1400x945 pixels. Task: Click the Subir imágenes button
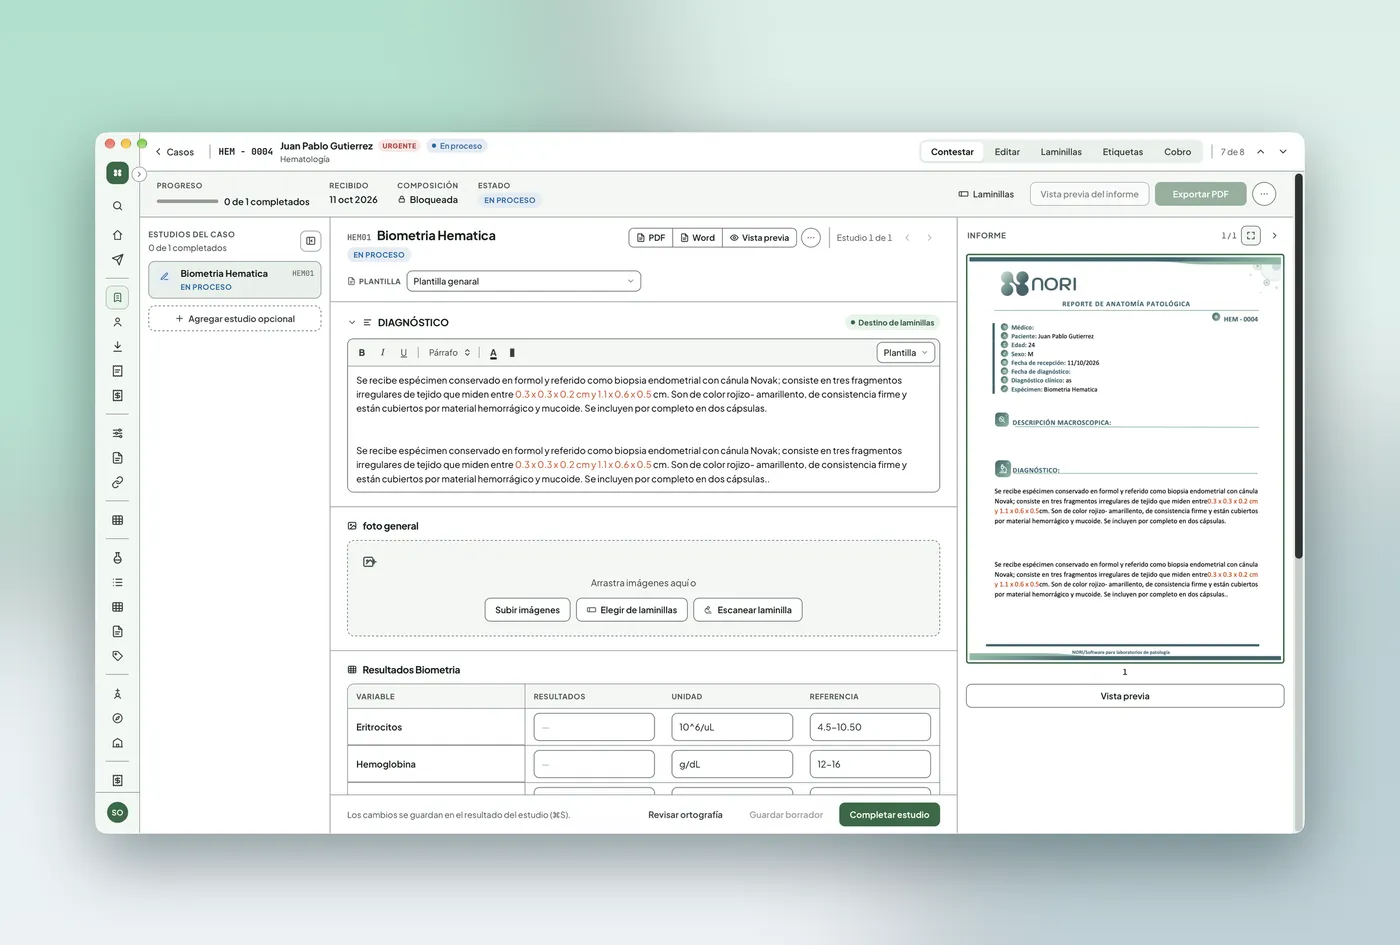pos(527,610)
